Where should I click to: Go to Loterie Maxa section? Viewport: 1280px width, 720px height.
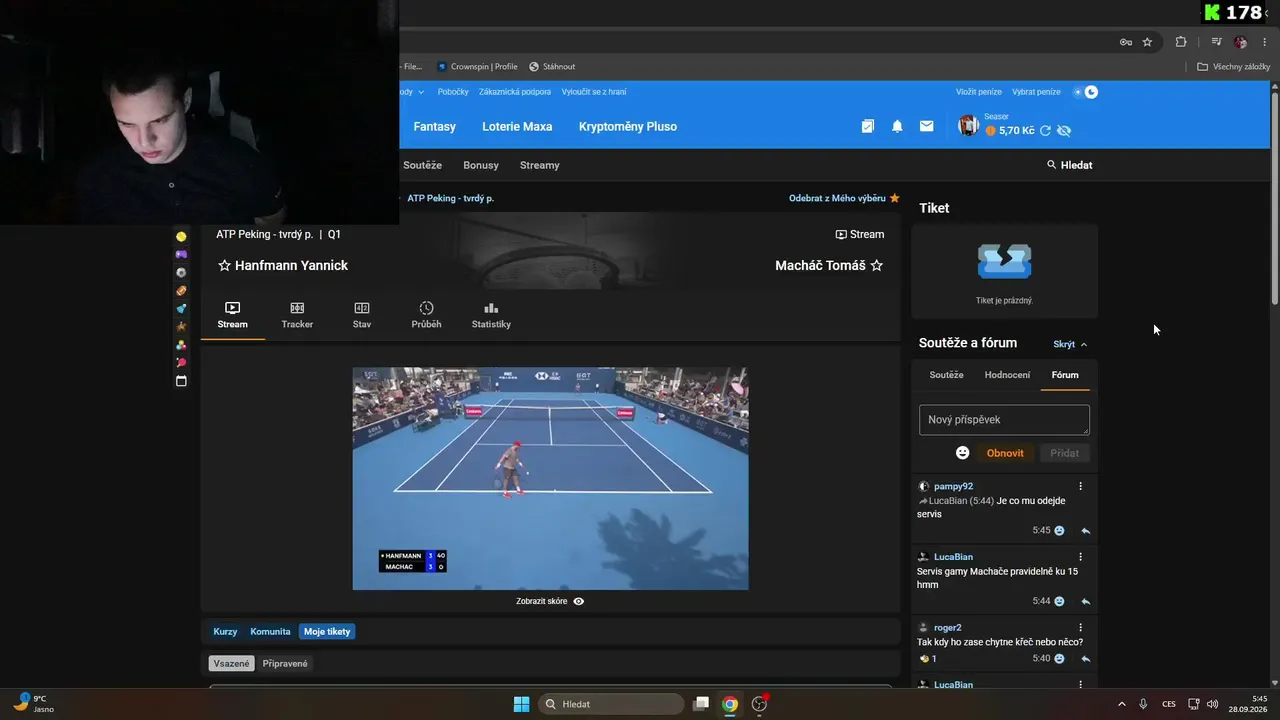[x=517, y=127]
